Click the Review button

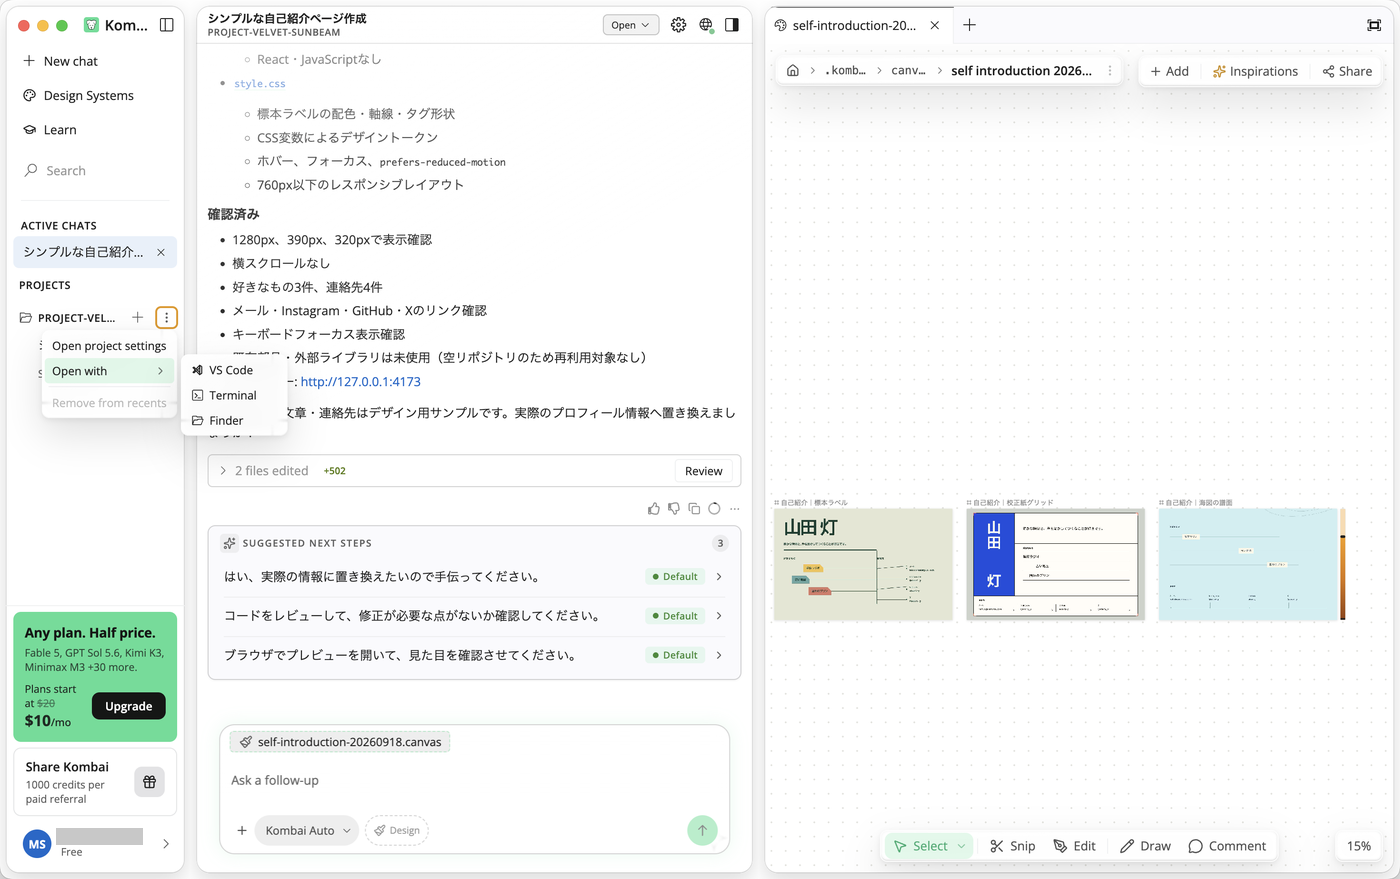click(704, 471)
